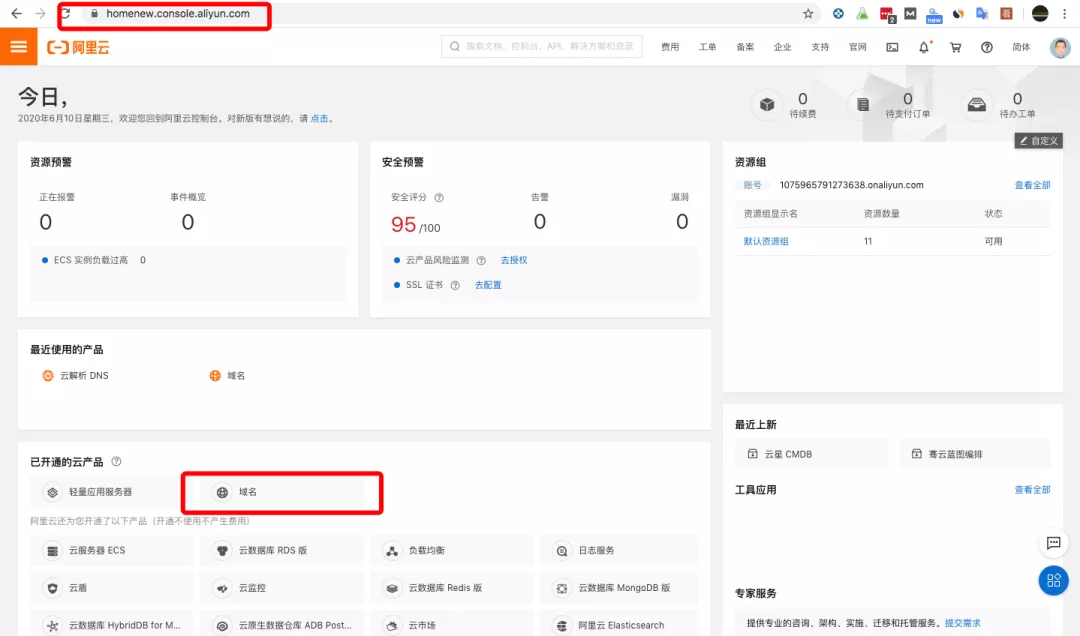Open the 费用 menu in header

669,47
